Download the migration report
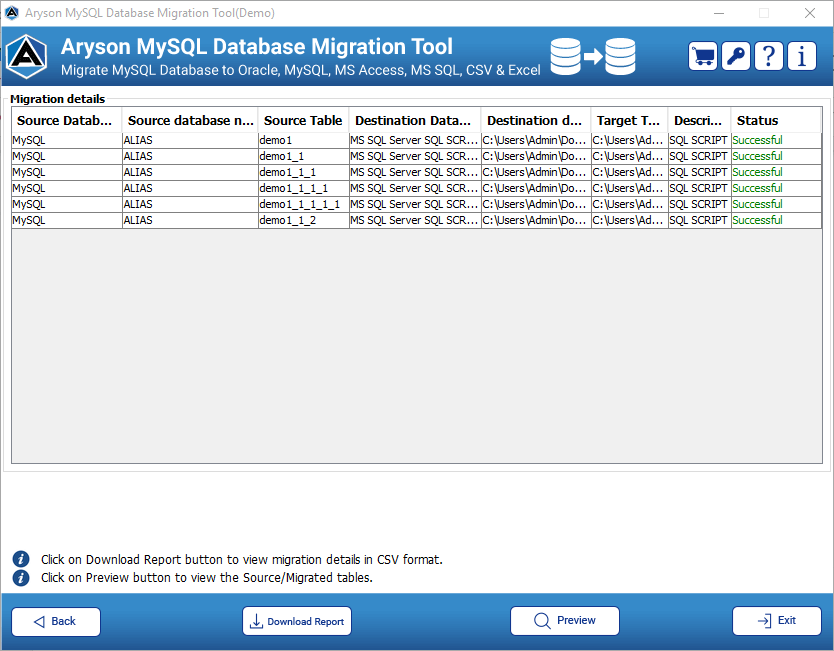This screenshot has height=651, width=834. tap(297, 621)
